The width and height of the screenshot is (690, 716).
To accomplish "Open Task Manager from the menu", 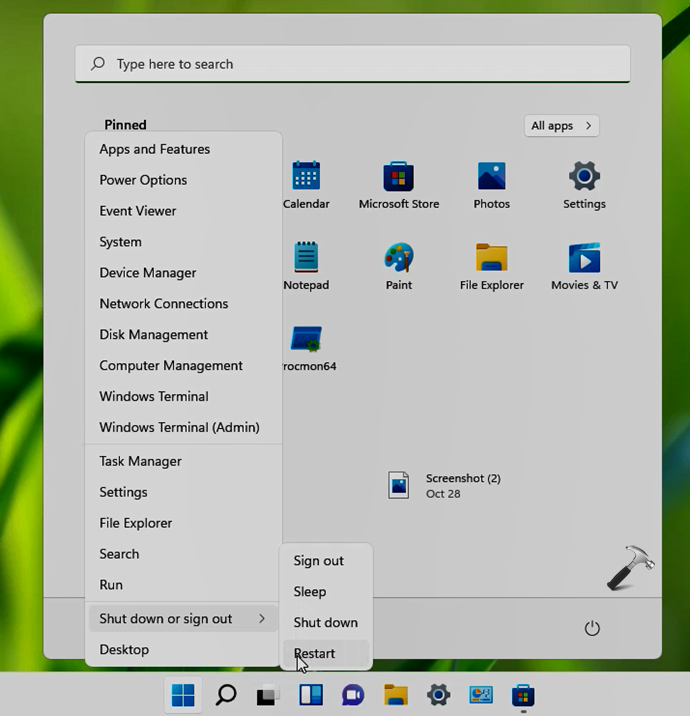I will (140, 461).
